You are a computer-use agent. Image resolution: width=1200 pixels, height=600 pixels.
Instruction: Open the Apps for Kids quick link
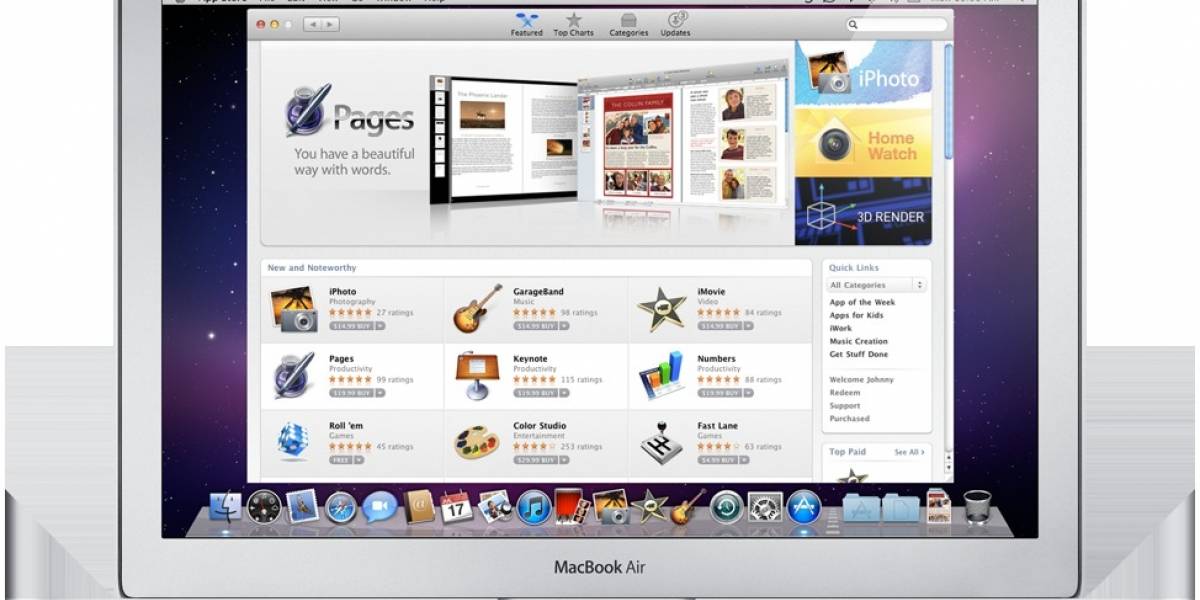point(856,315)
